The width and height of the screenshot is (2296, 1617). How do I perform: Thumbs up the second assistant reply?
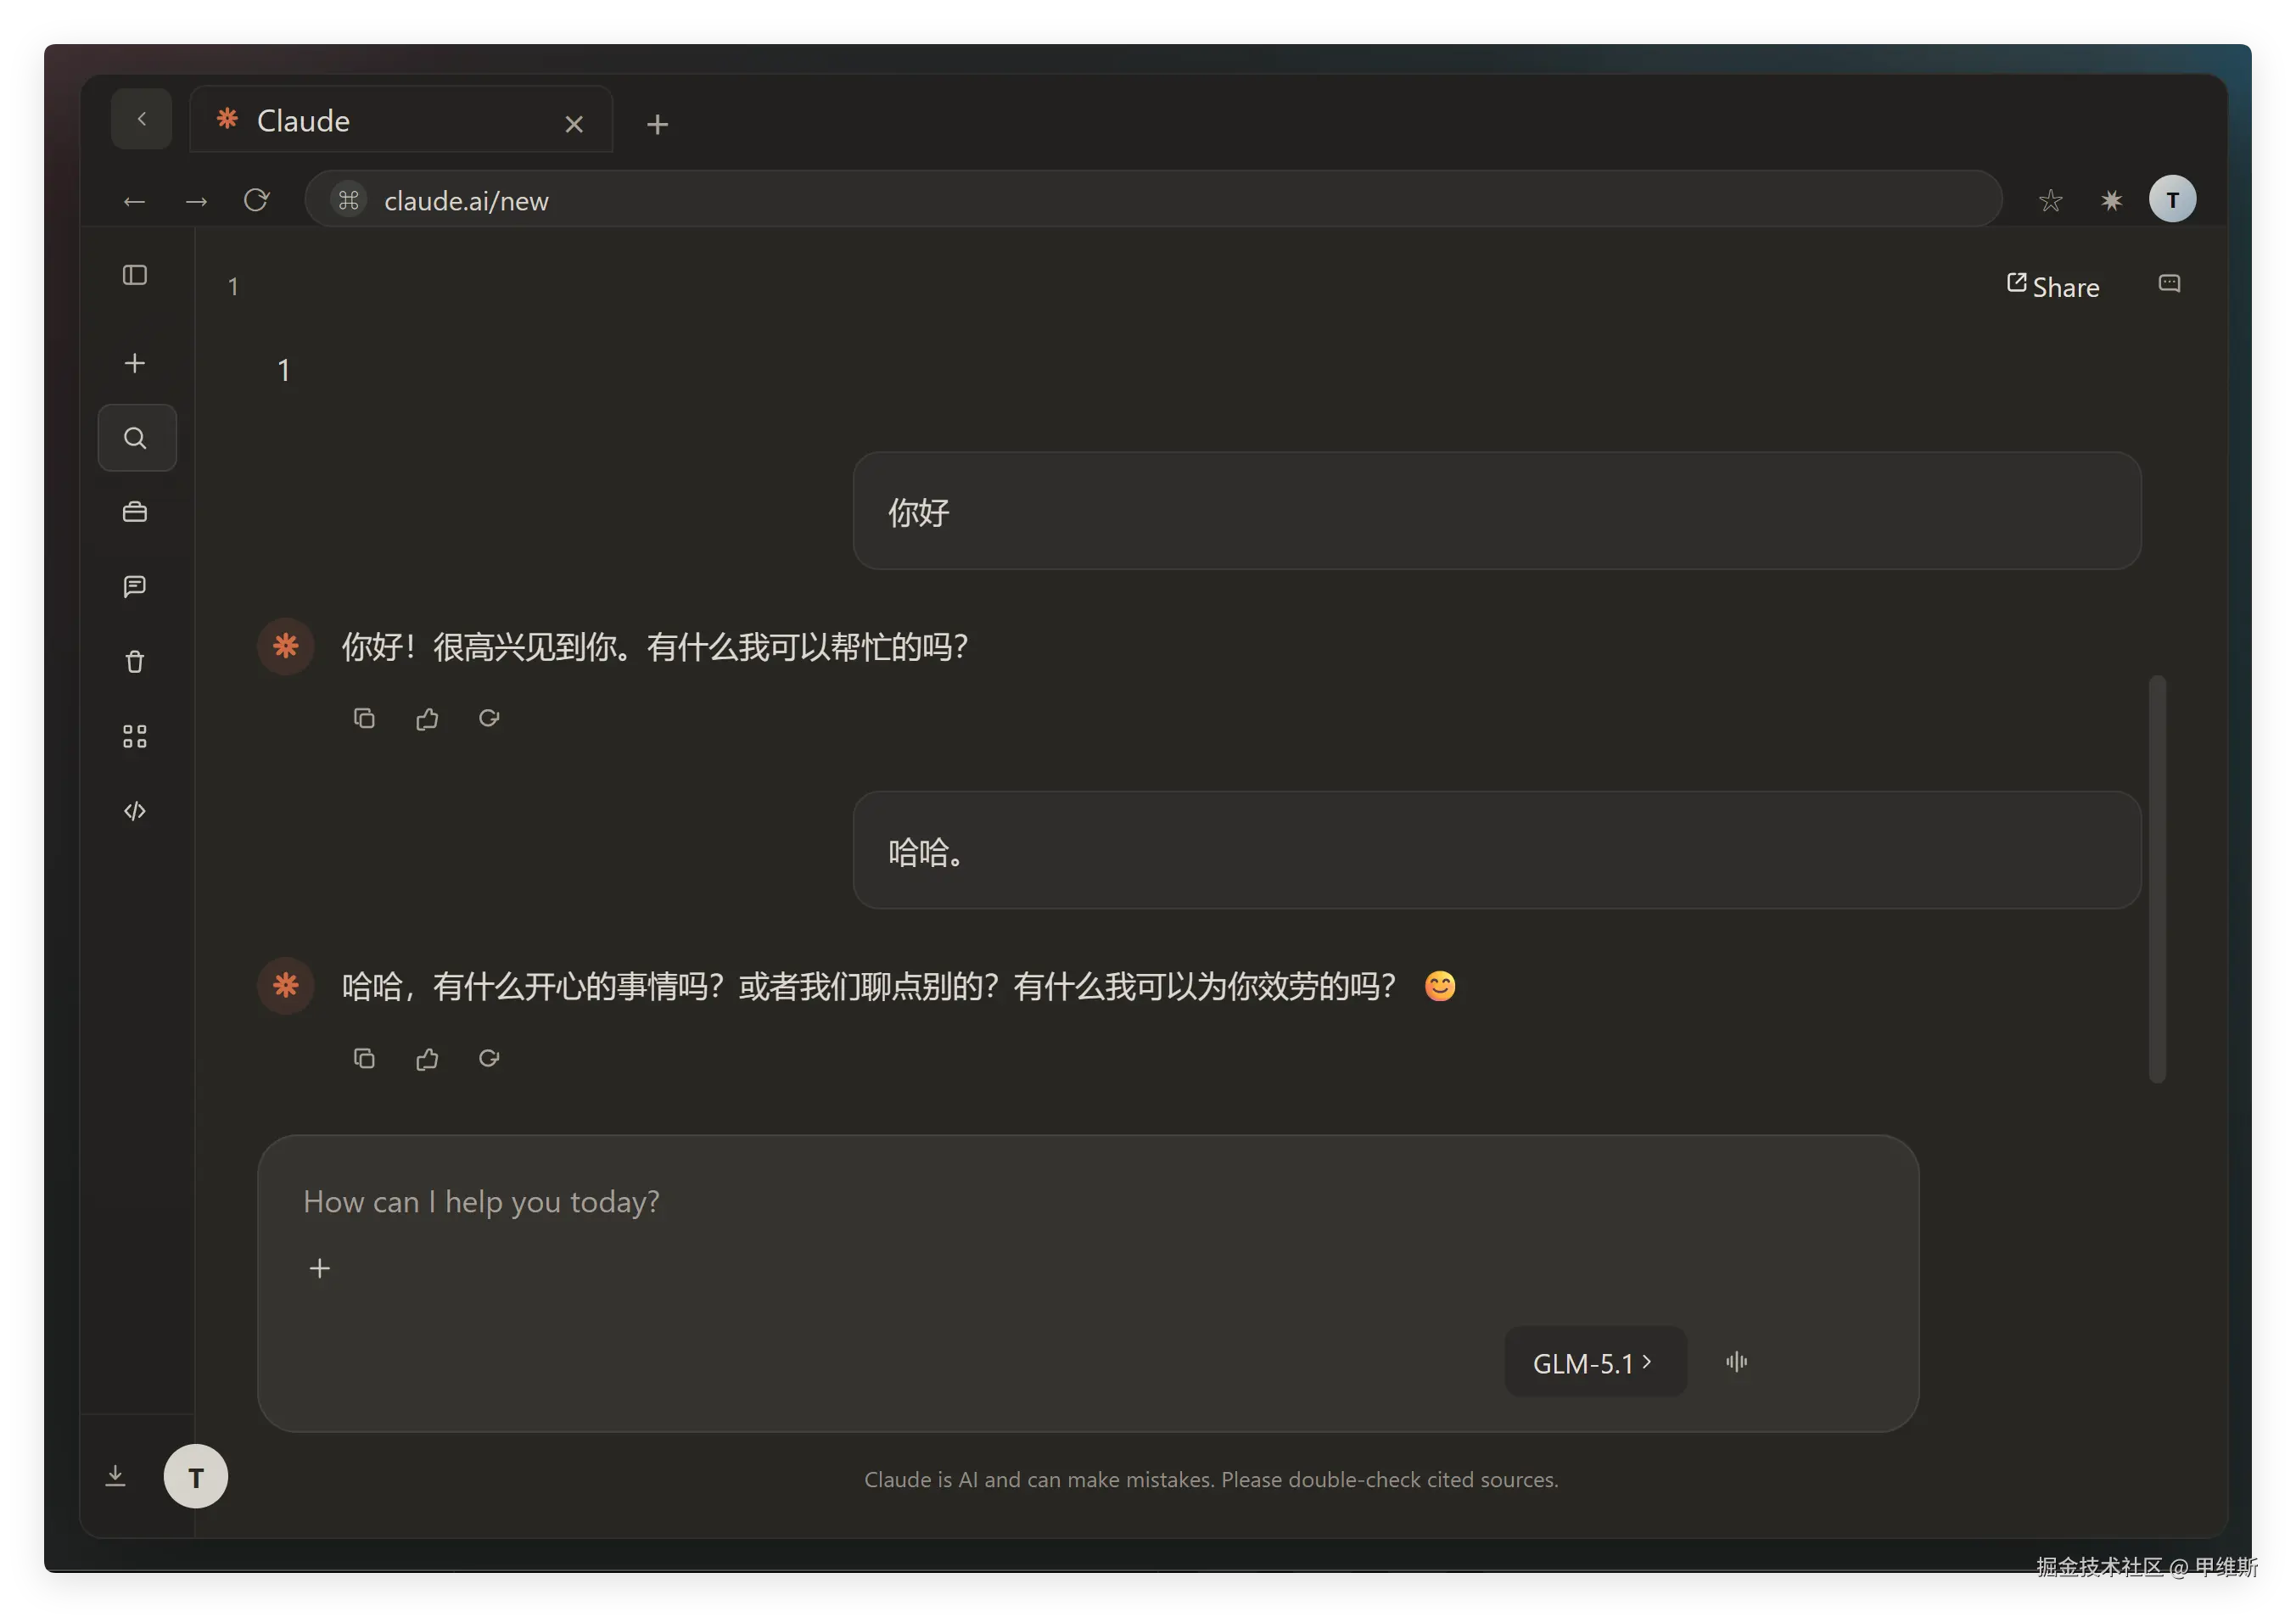[x=427, y=1058]
